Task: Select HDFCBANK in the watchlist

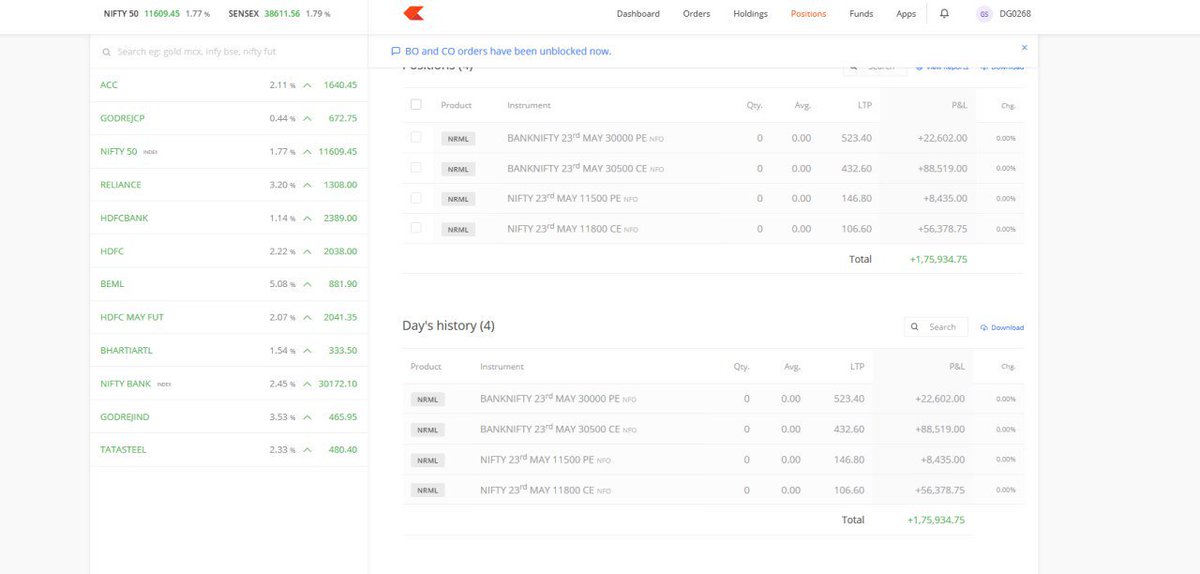Action: tap(229, 218)
